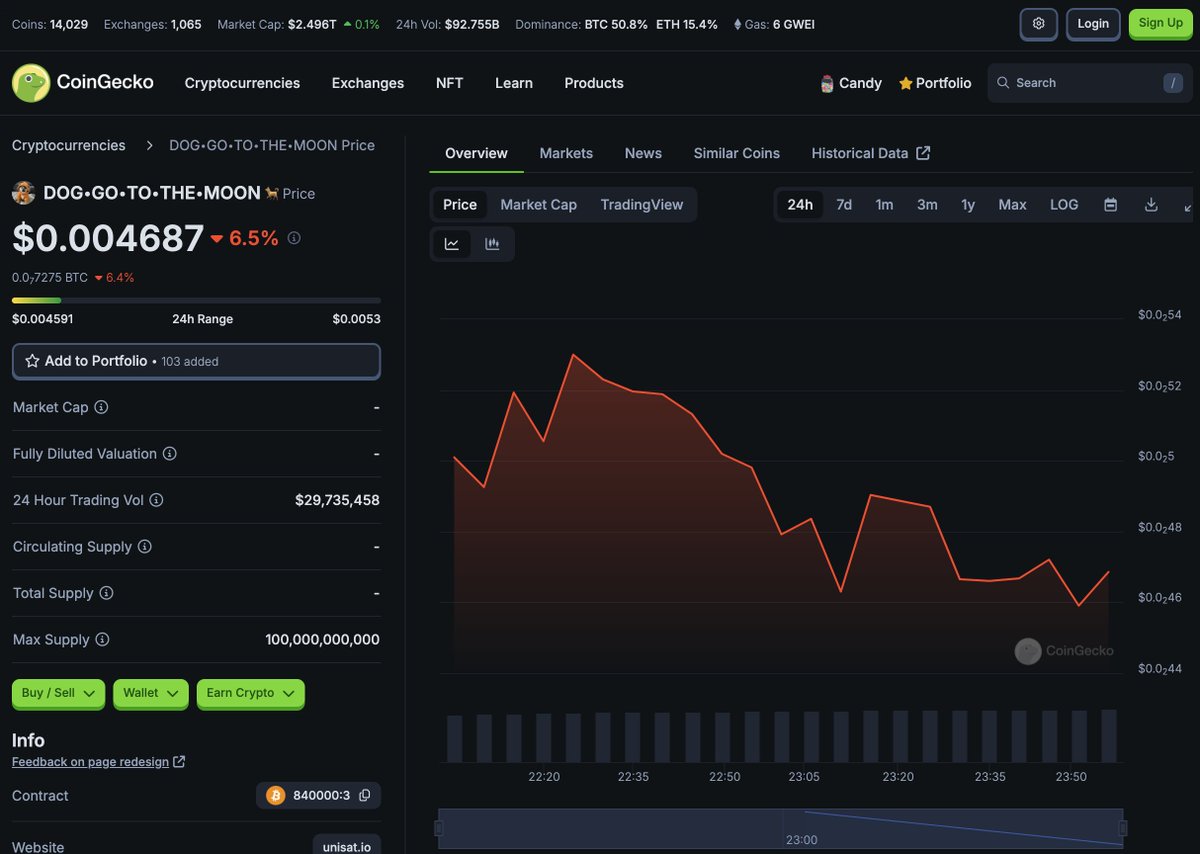Click Cryptocurrencies breadcrumb link

click(x=69, y=146)
